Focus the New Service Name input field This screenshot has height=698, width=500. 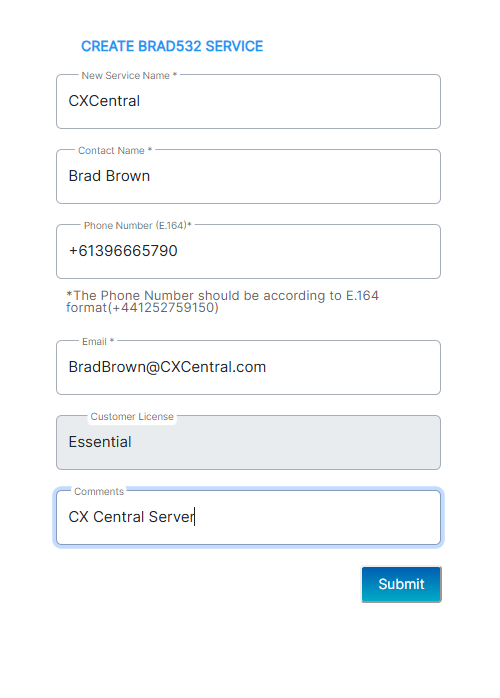(248, 101)
